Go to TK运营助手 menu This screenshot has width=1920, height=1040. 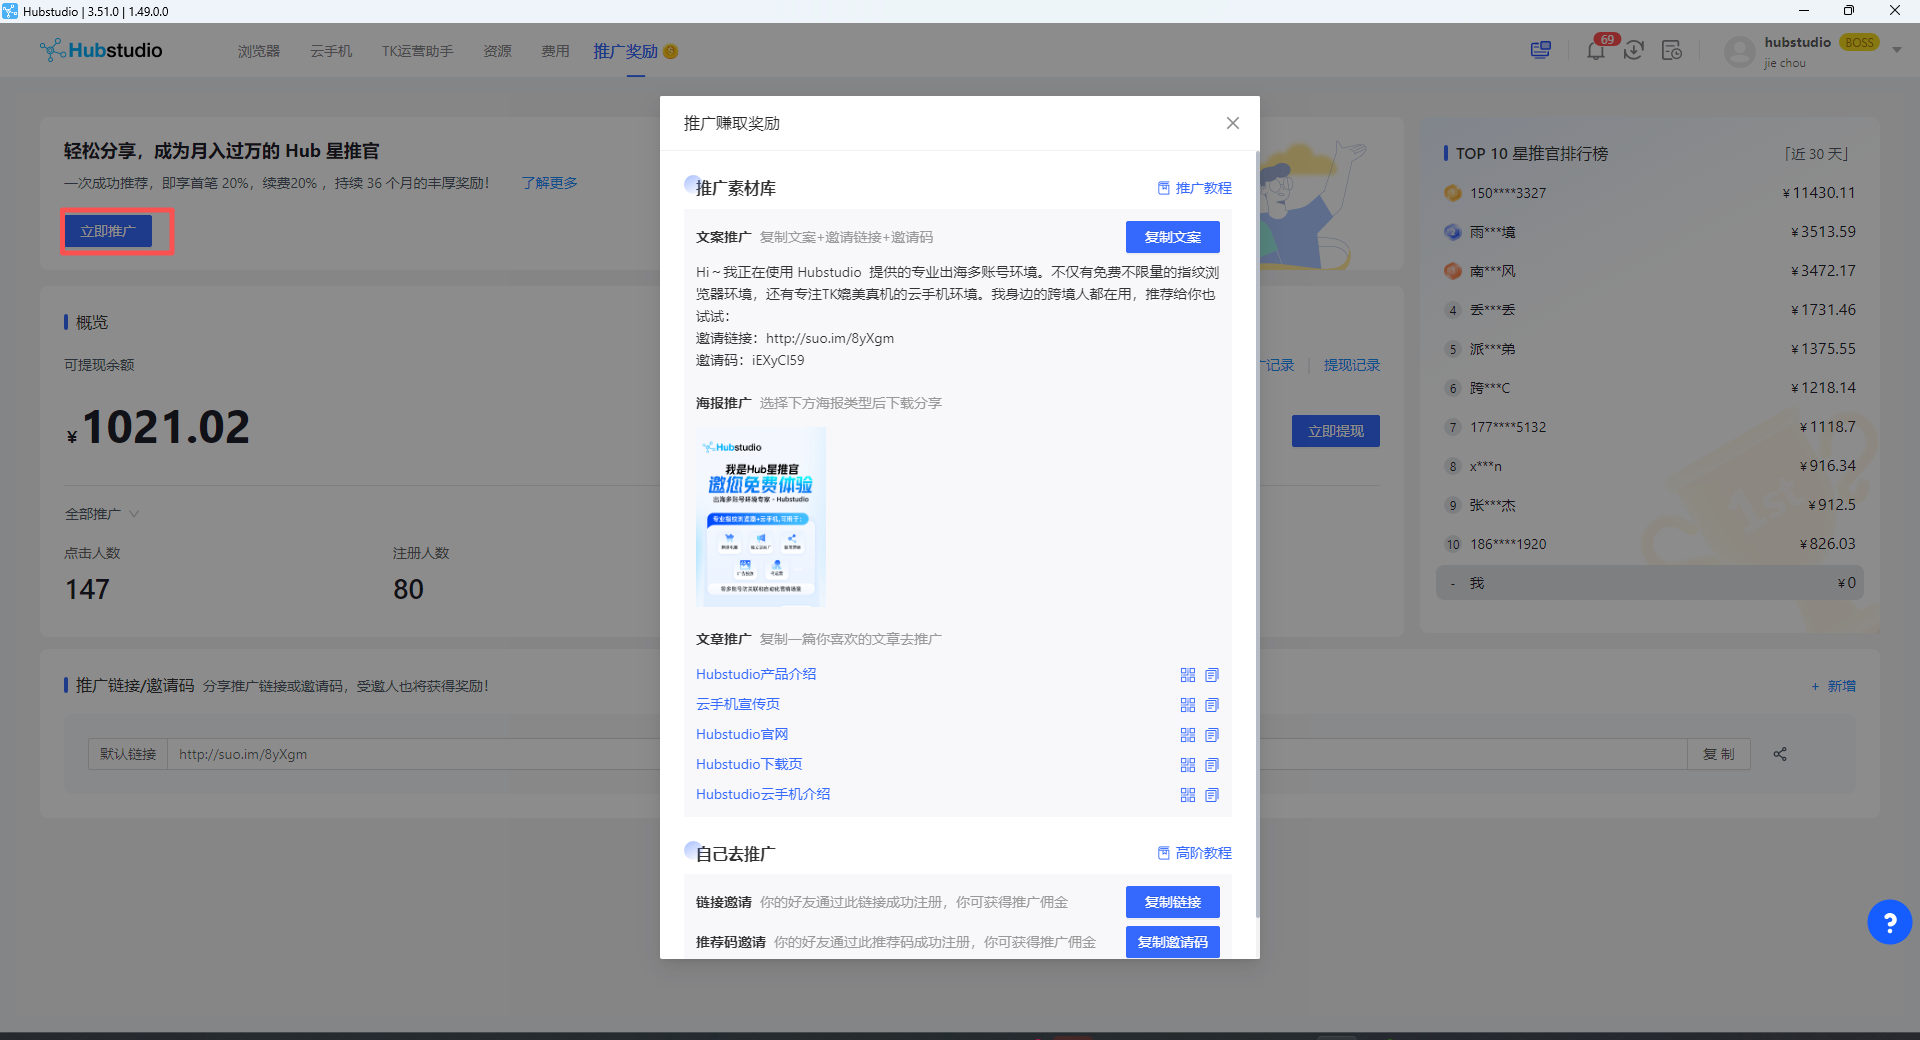coord(417,51)
